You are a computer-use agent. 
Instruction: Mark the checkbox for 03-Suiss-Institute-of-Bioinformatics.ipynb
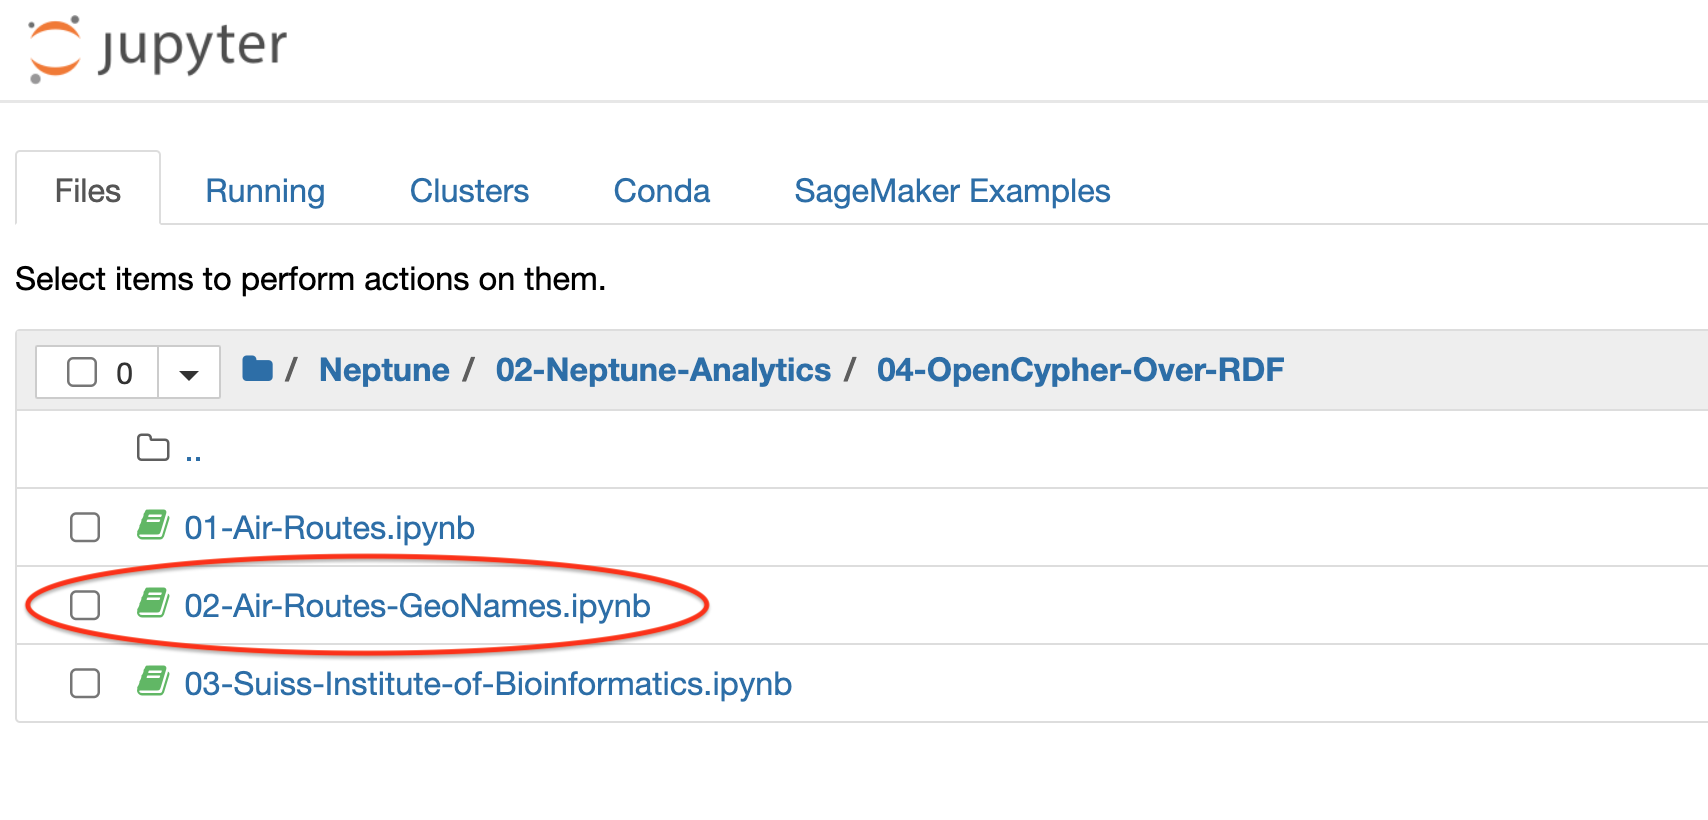pyautogui.click(x=85, y=683)
